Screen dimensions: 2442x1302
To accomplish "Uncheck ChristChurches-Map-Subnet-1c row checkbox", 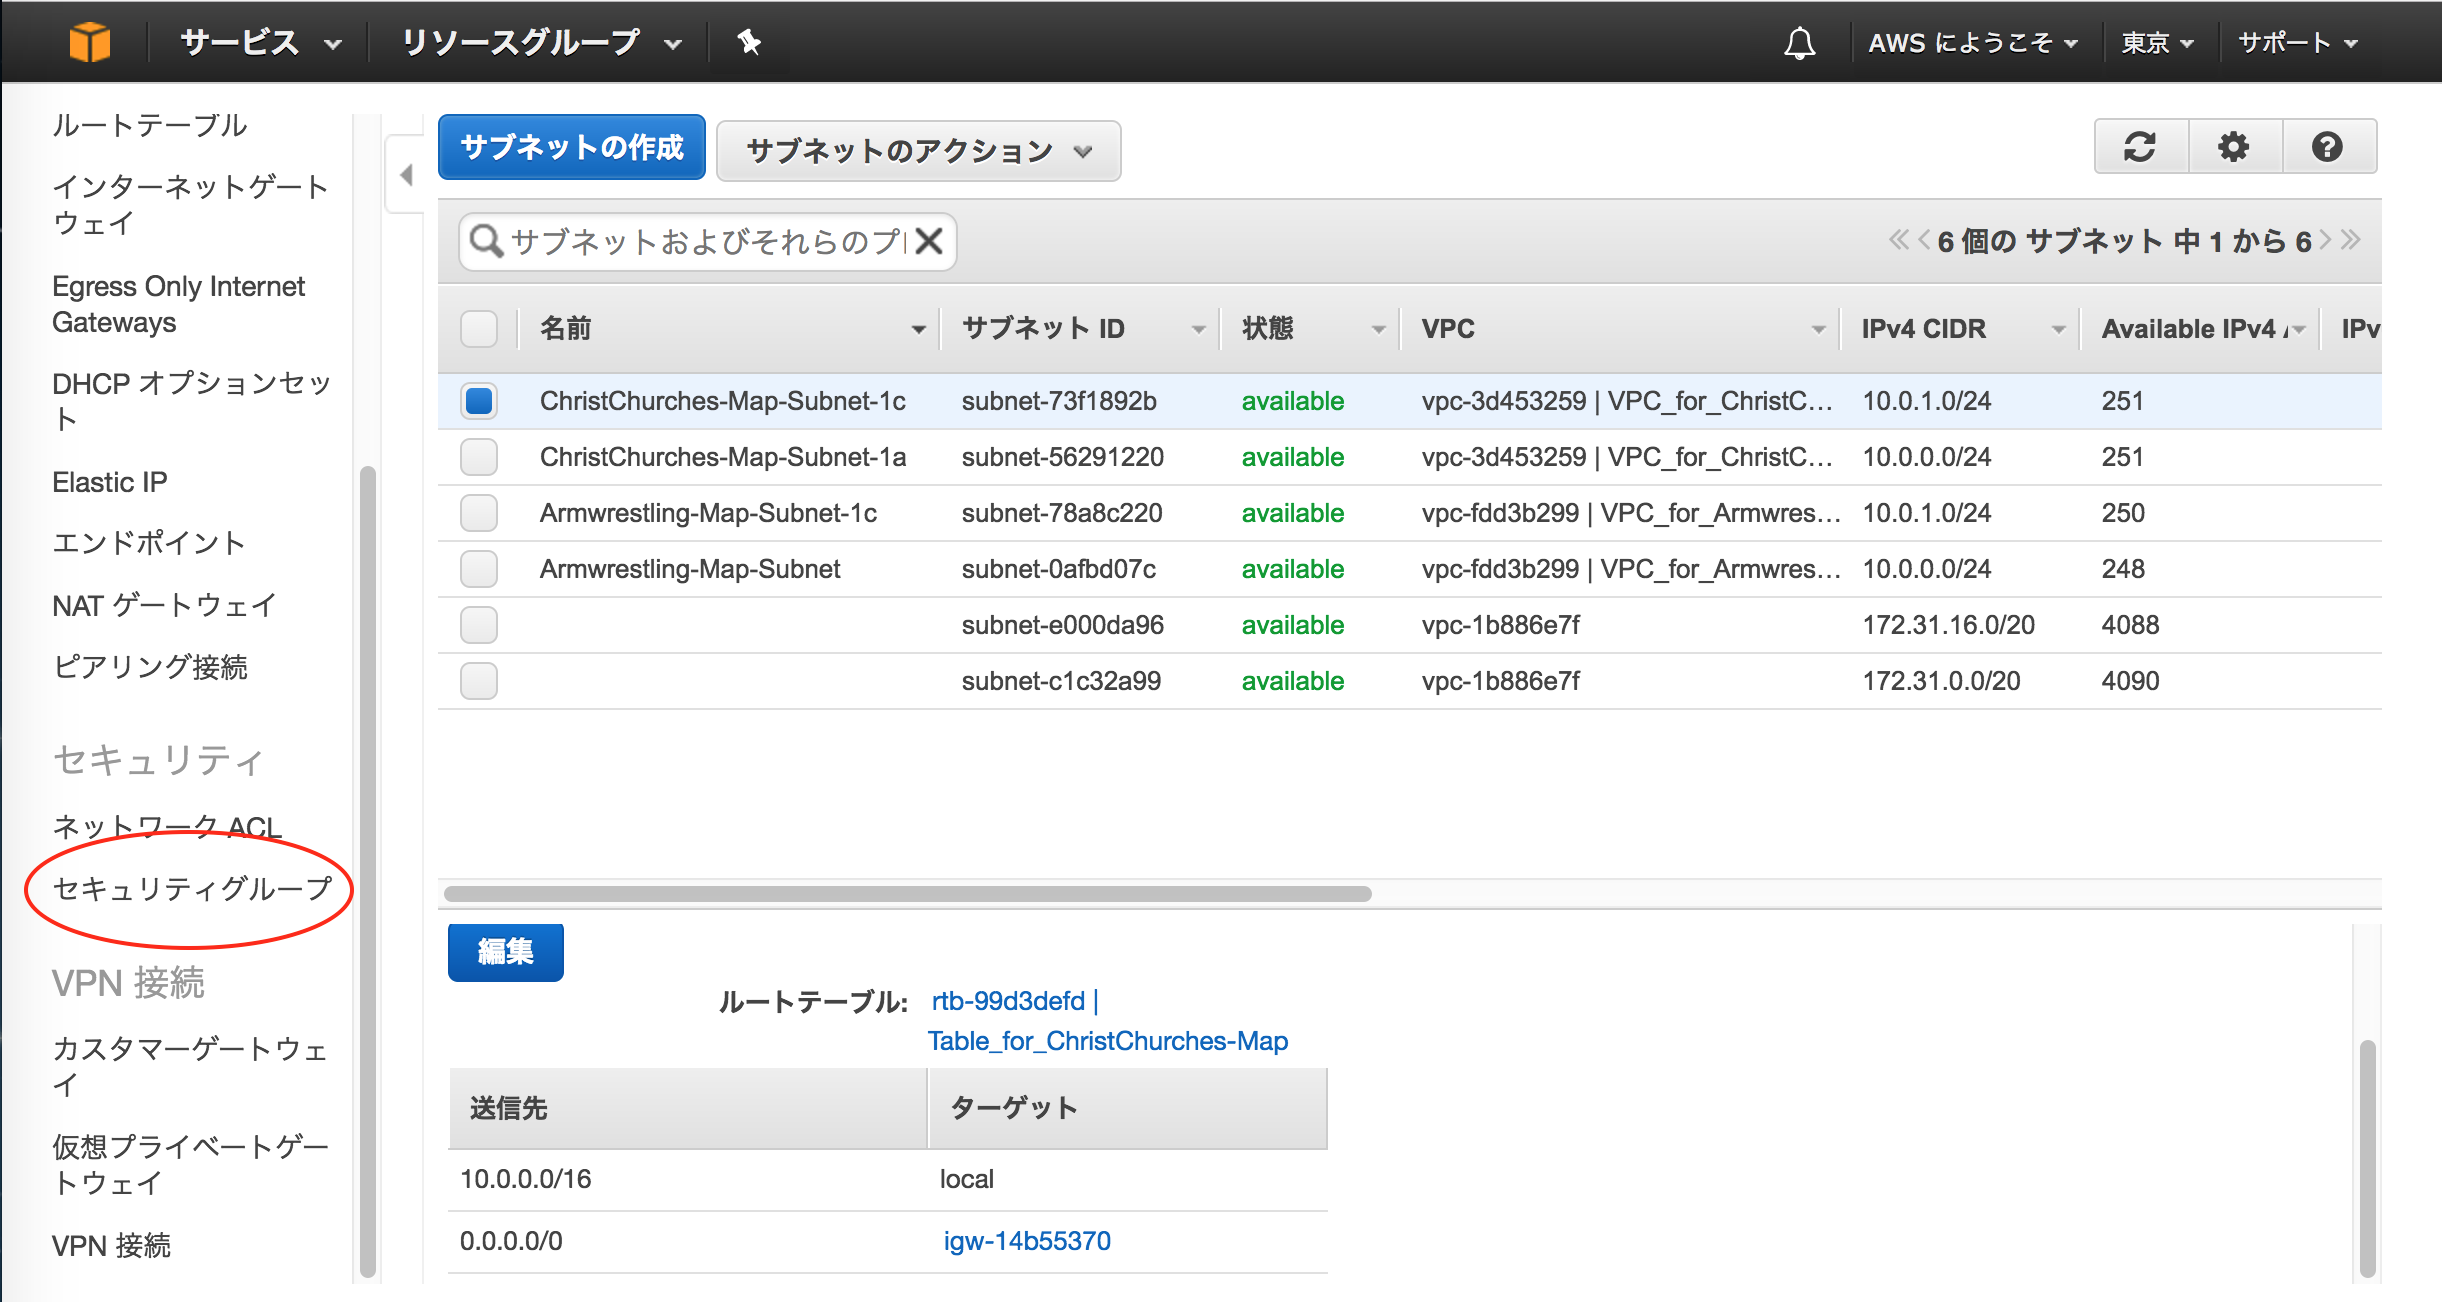I will 479,401.
